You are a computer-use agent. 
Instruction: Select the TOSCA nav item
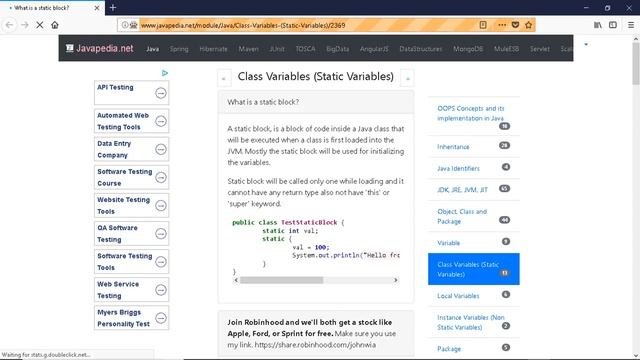[x=305, y=49]
